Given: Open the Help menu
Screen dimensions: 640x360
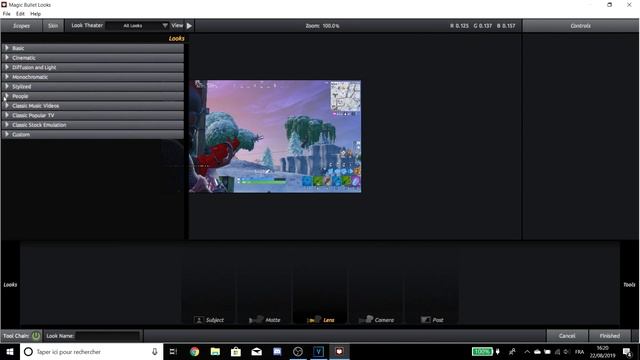Looking at the screenshot, I should (x=36, y=14).
